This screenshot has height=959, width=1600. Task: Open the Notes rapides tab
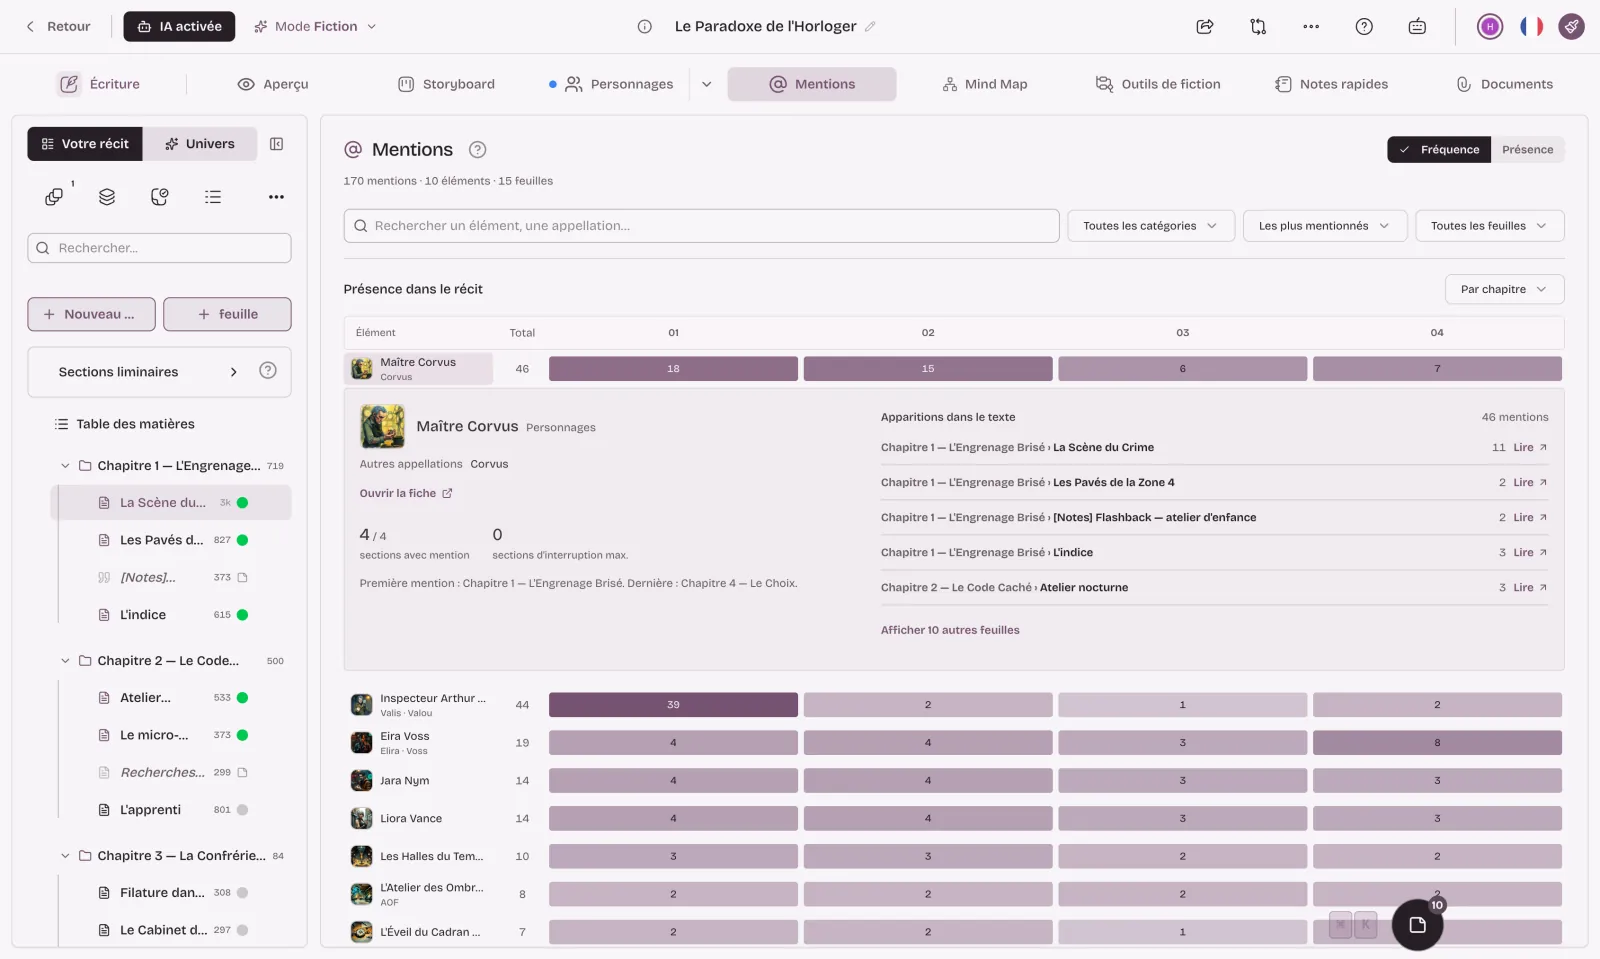[1331, 84]
